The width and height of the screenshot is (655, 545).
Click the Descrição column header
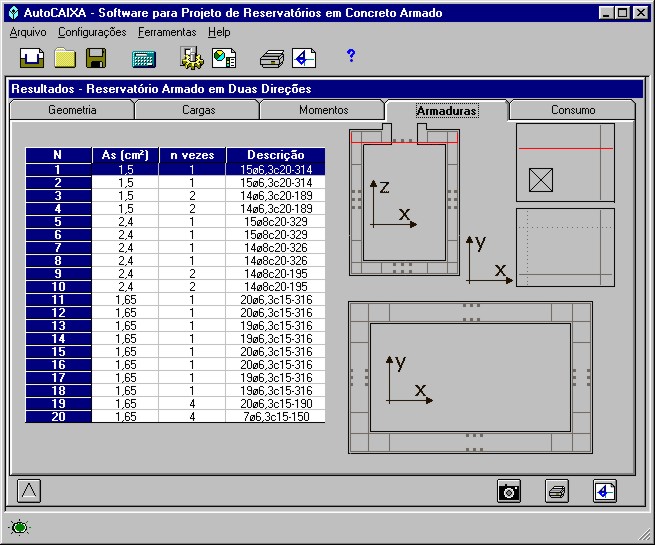pyautogui.click(x=276, y=155)
